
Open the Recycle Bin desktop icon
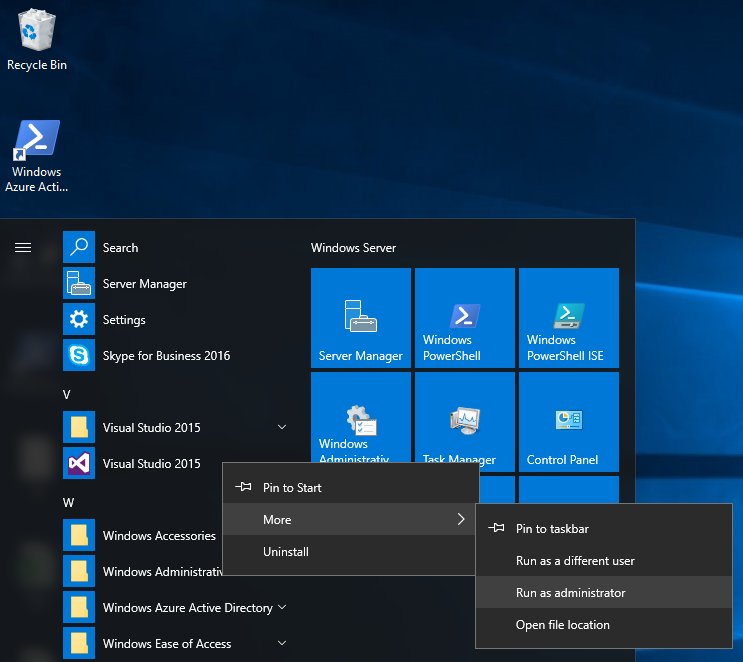coord(37,32)
